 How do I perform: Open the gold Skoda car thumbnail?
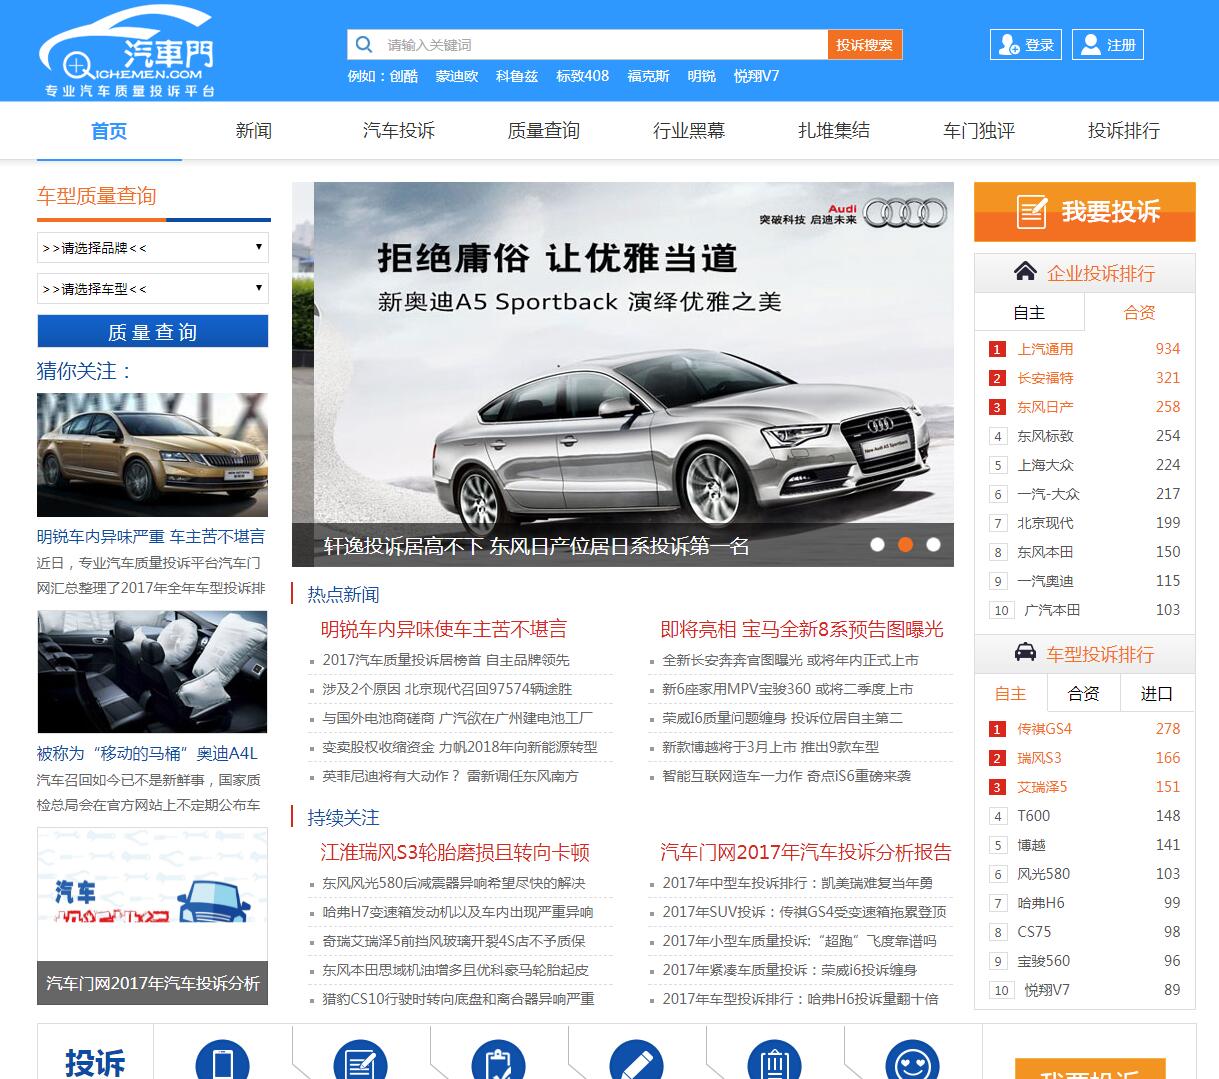(153, 455)
